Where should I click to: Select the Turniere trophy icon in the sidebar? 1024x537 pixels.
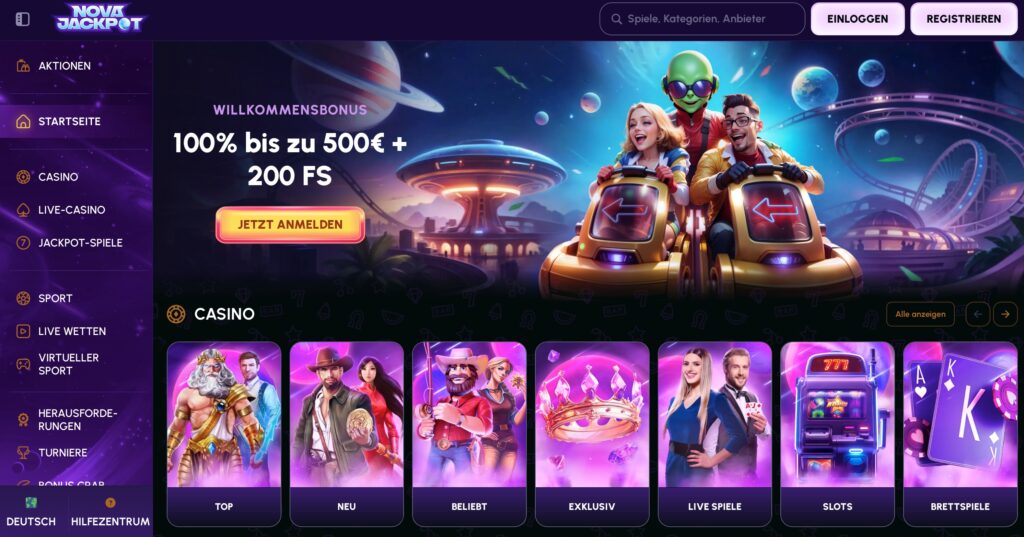23,452
